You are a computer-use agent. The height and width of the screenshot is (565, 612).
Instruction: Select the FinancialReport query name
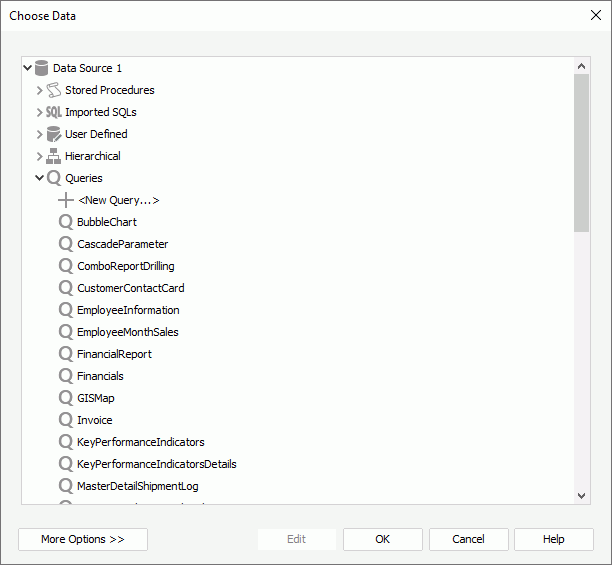pyautogui.click(x=114, y=354)
